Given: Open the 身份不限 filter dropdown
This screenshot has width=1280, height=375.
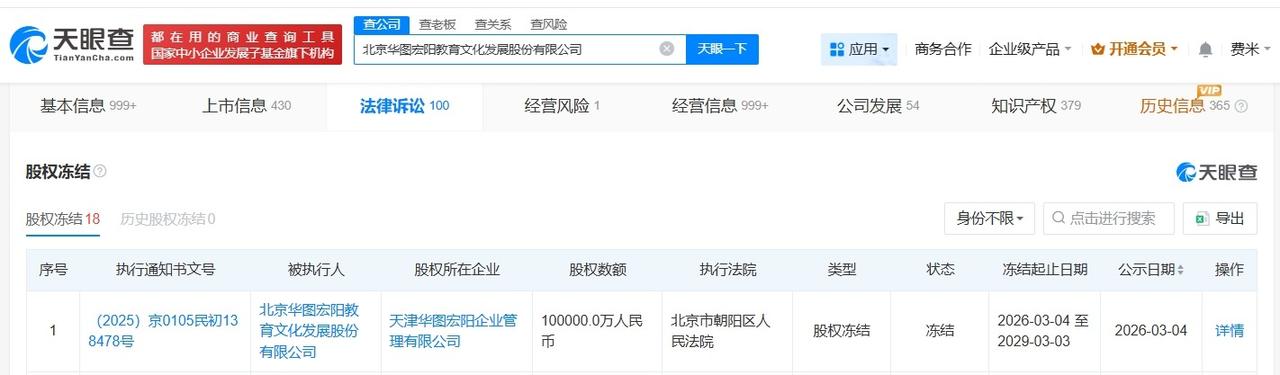Looking at the screenshot, I should click(x=989, y=218).
